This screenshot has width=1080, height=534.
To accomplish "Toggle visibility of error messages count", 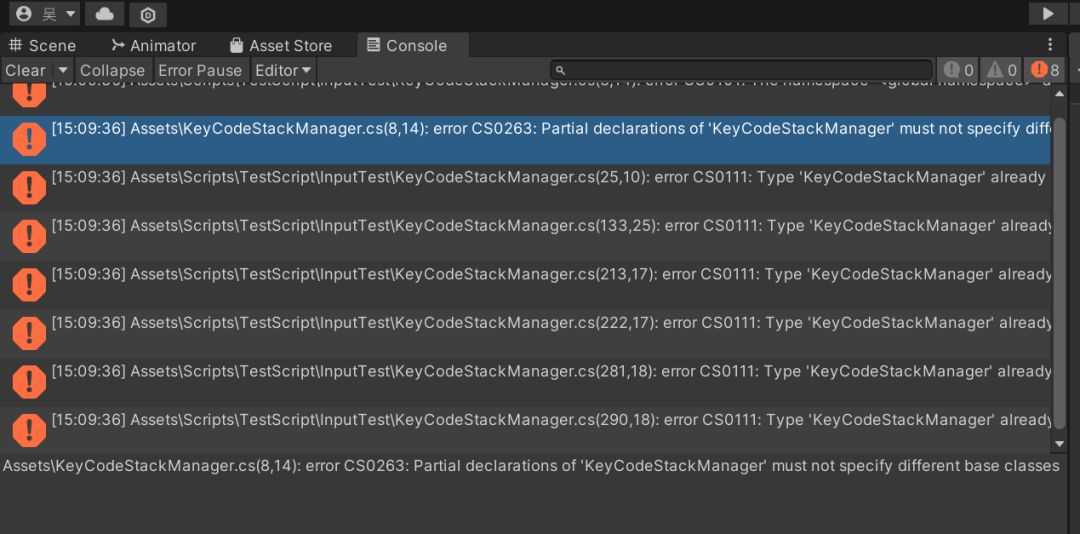I will tap(1045, 70).
